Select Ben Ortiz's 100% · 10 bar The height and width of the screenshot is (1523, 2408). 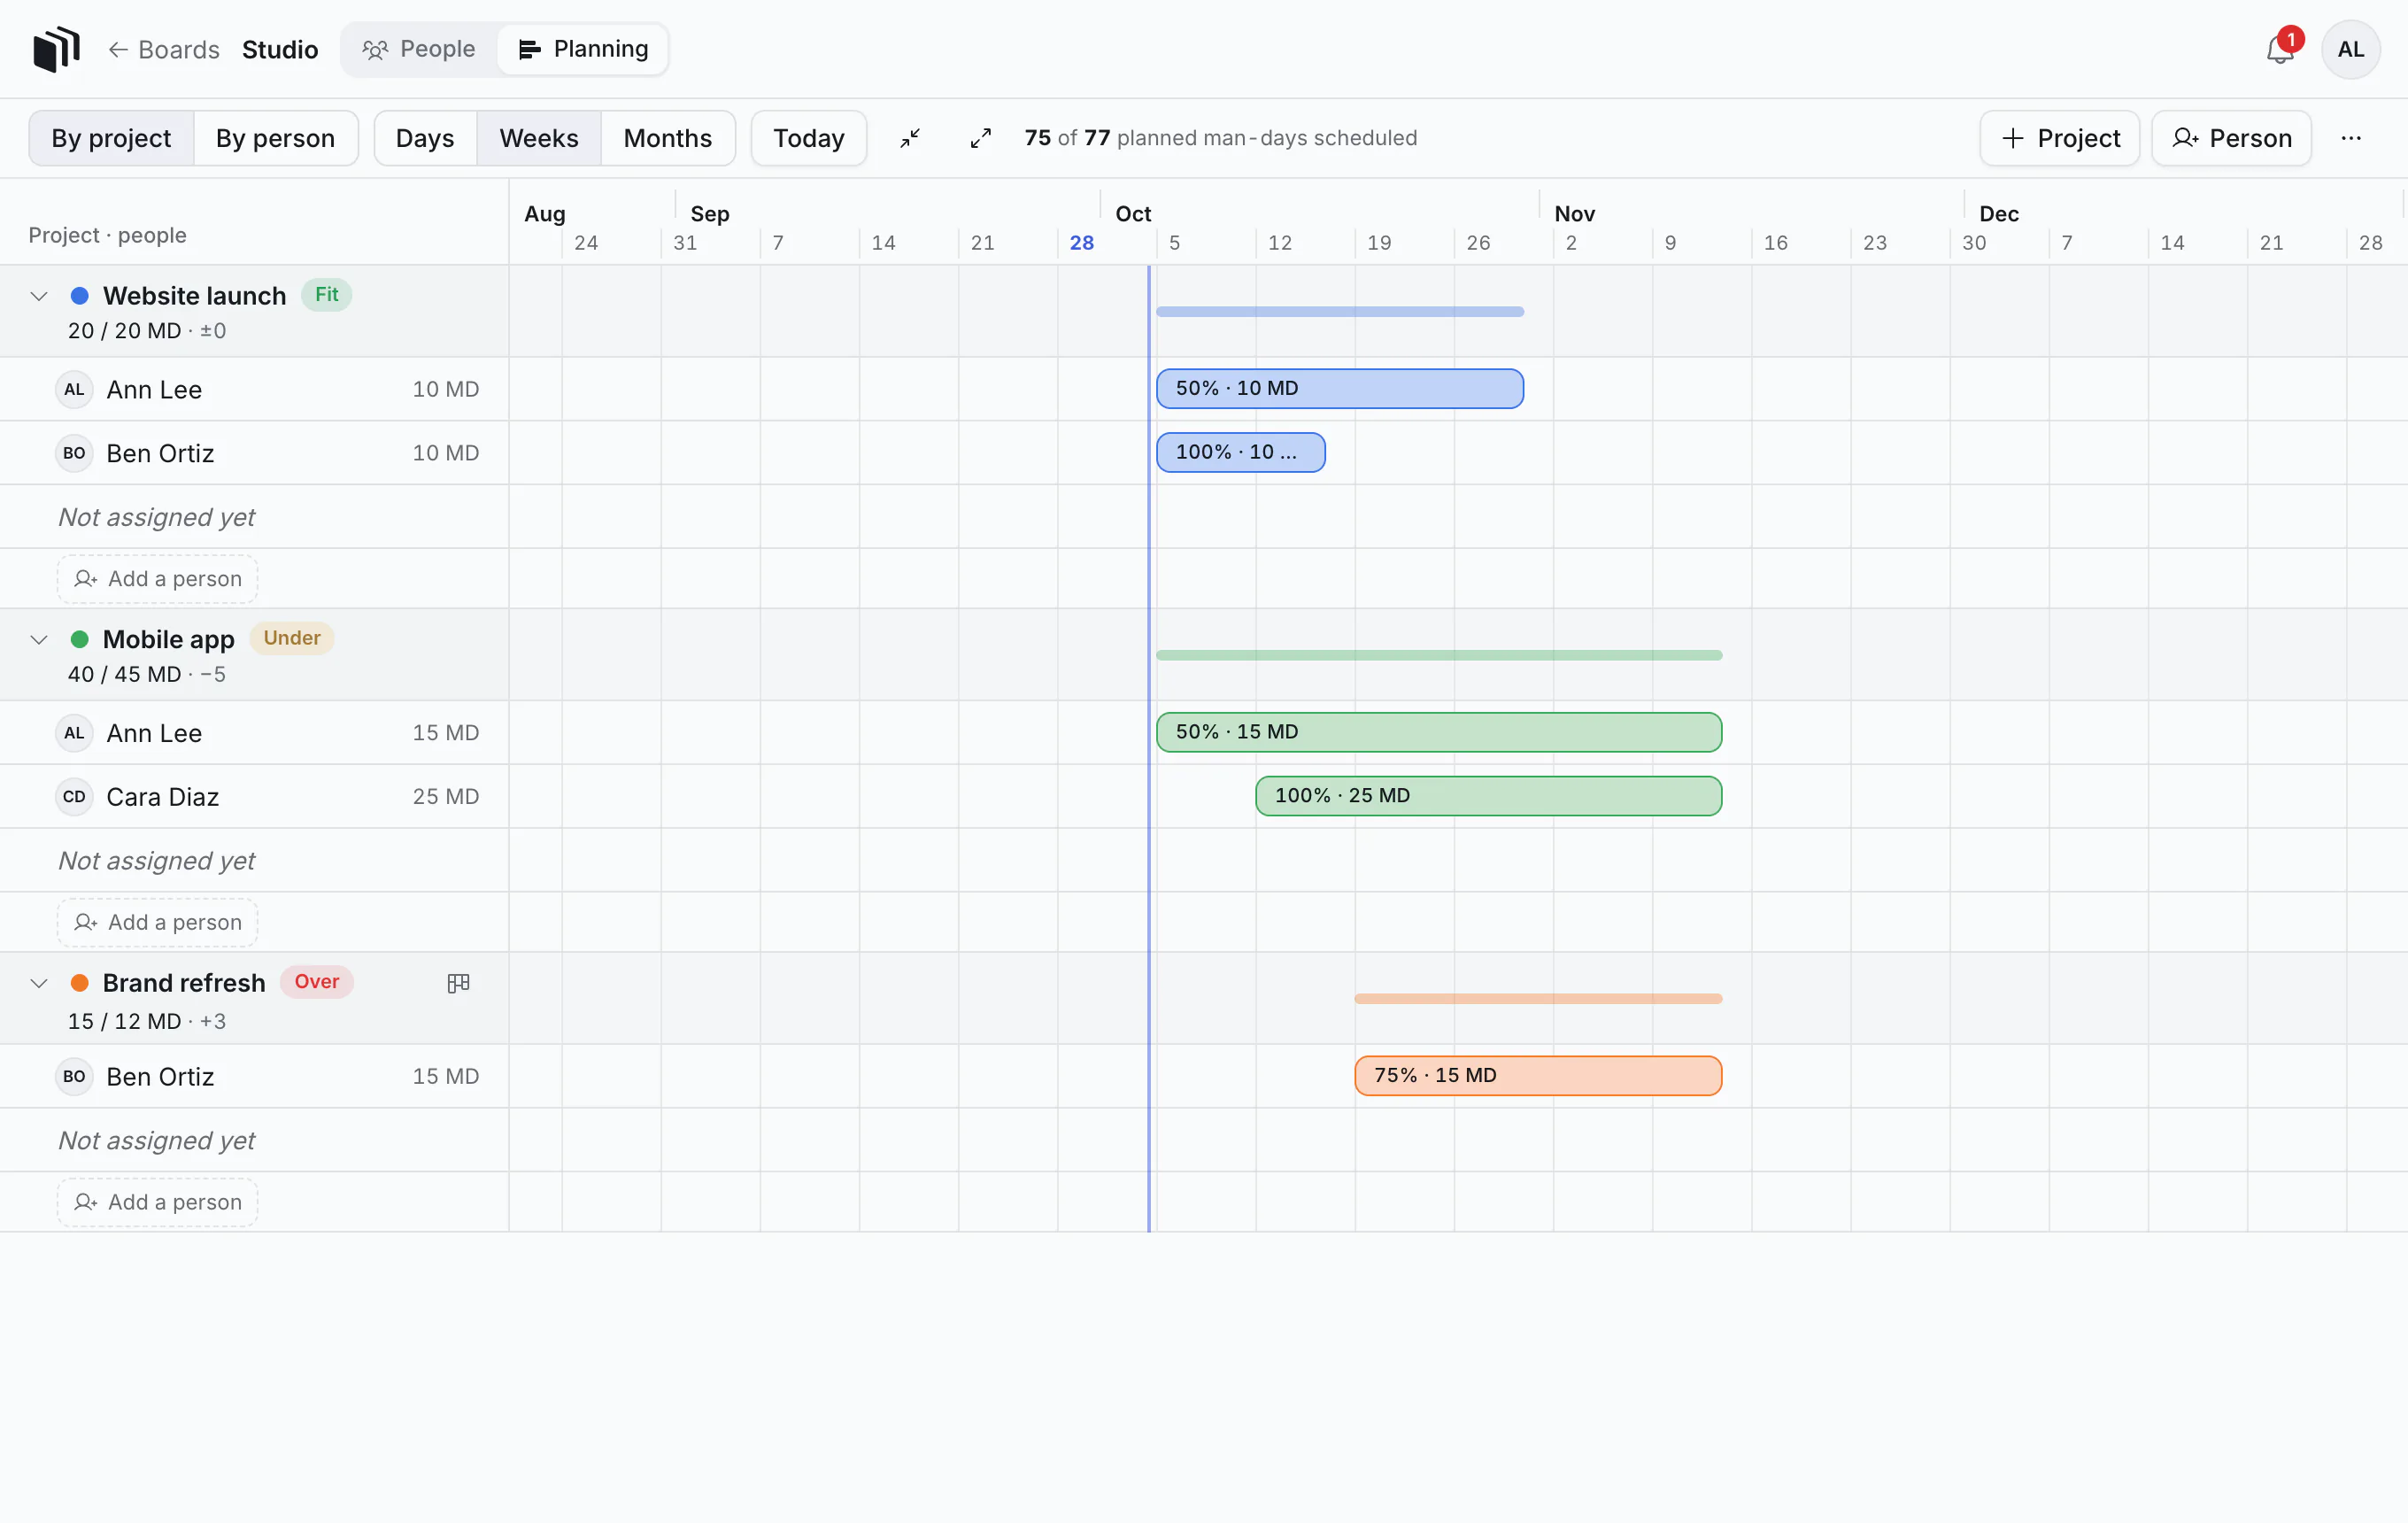tap(1241, 453)
